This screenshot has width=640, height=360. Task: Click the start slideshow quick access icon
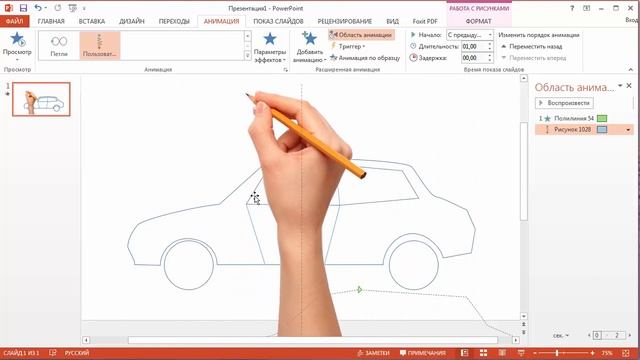73,8
